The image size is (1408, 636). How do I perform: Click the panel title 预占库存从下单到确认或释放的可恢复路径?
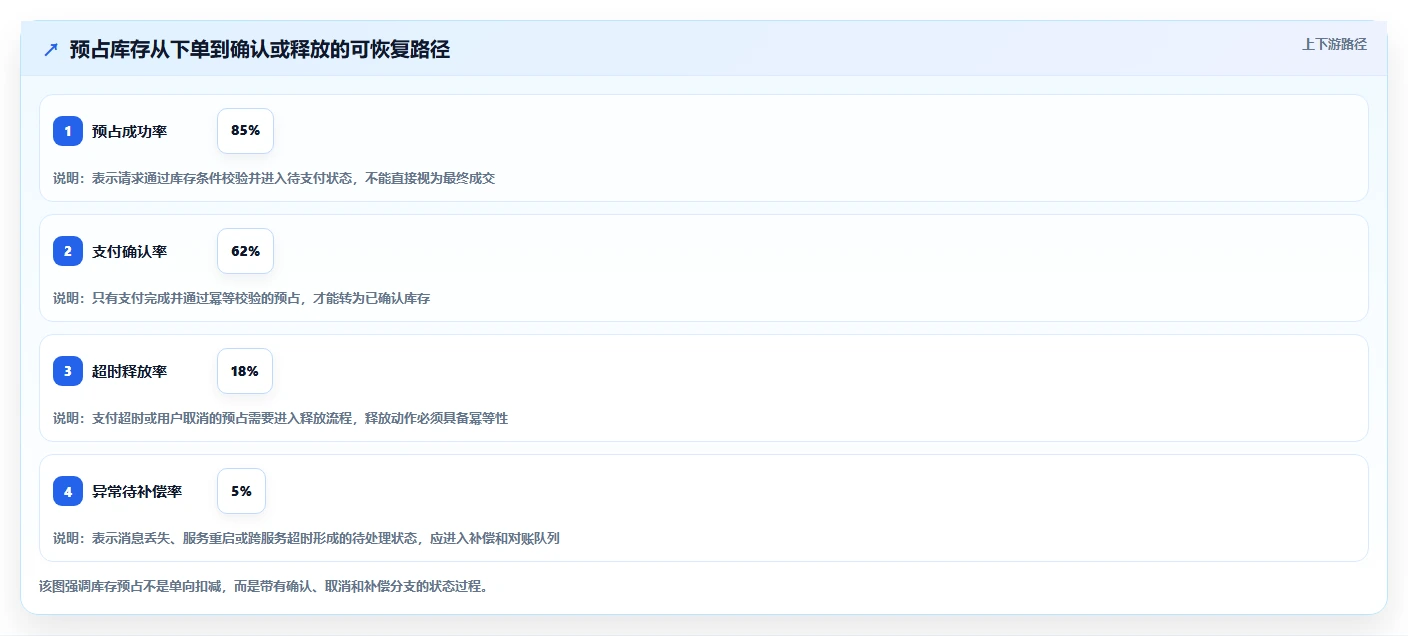pos(260,50)
